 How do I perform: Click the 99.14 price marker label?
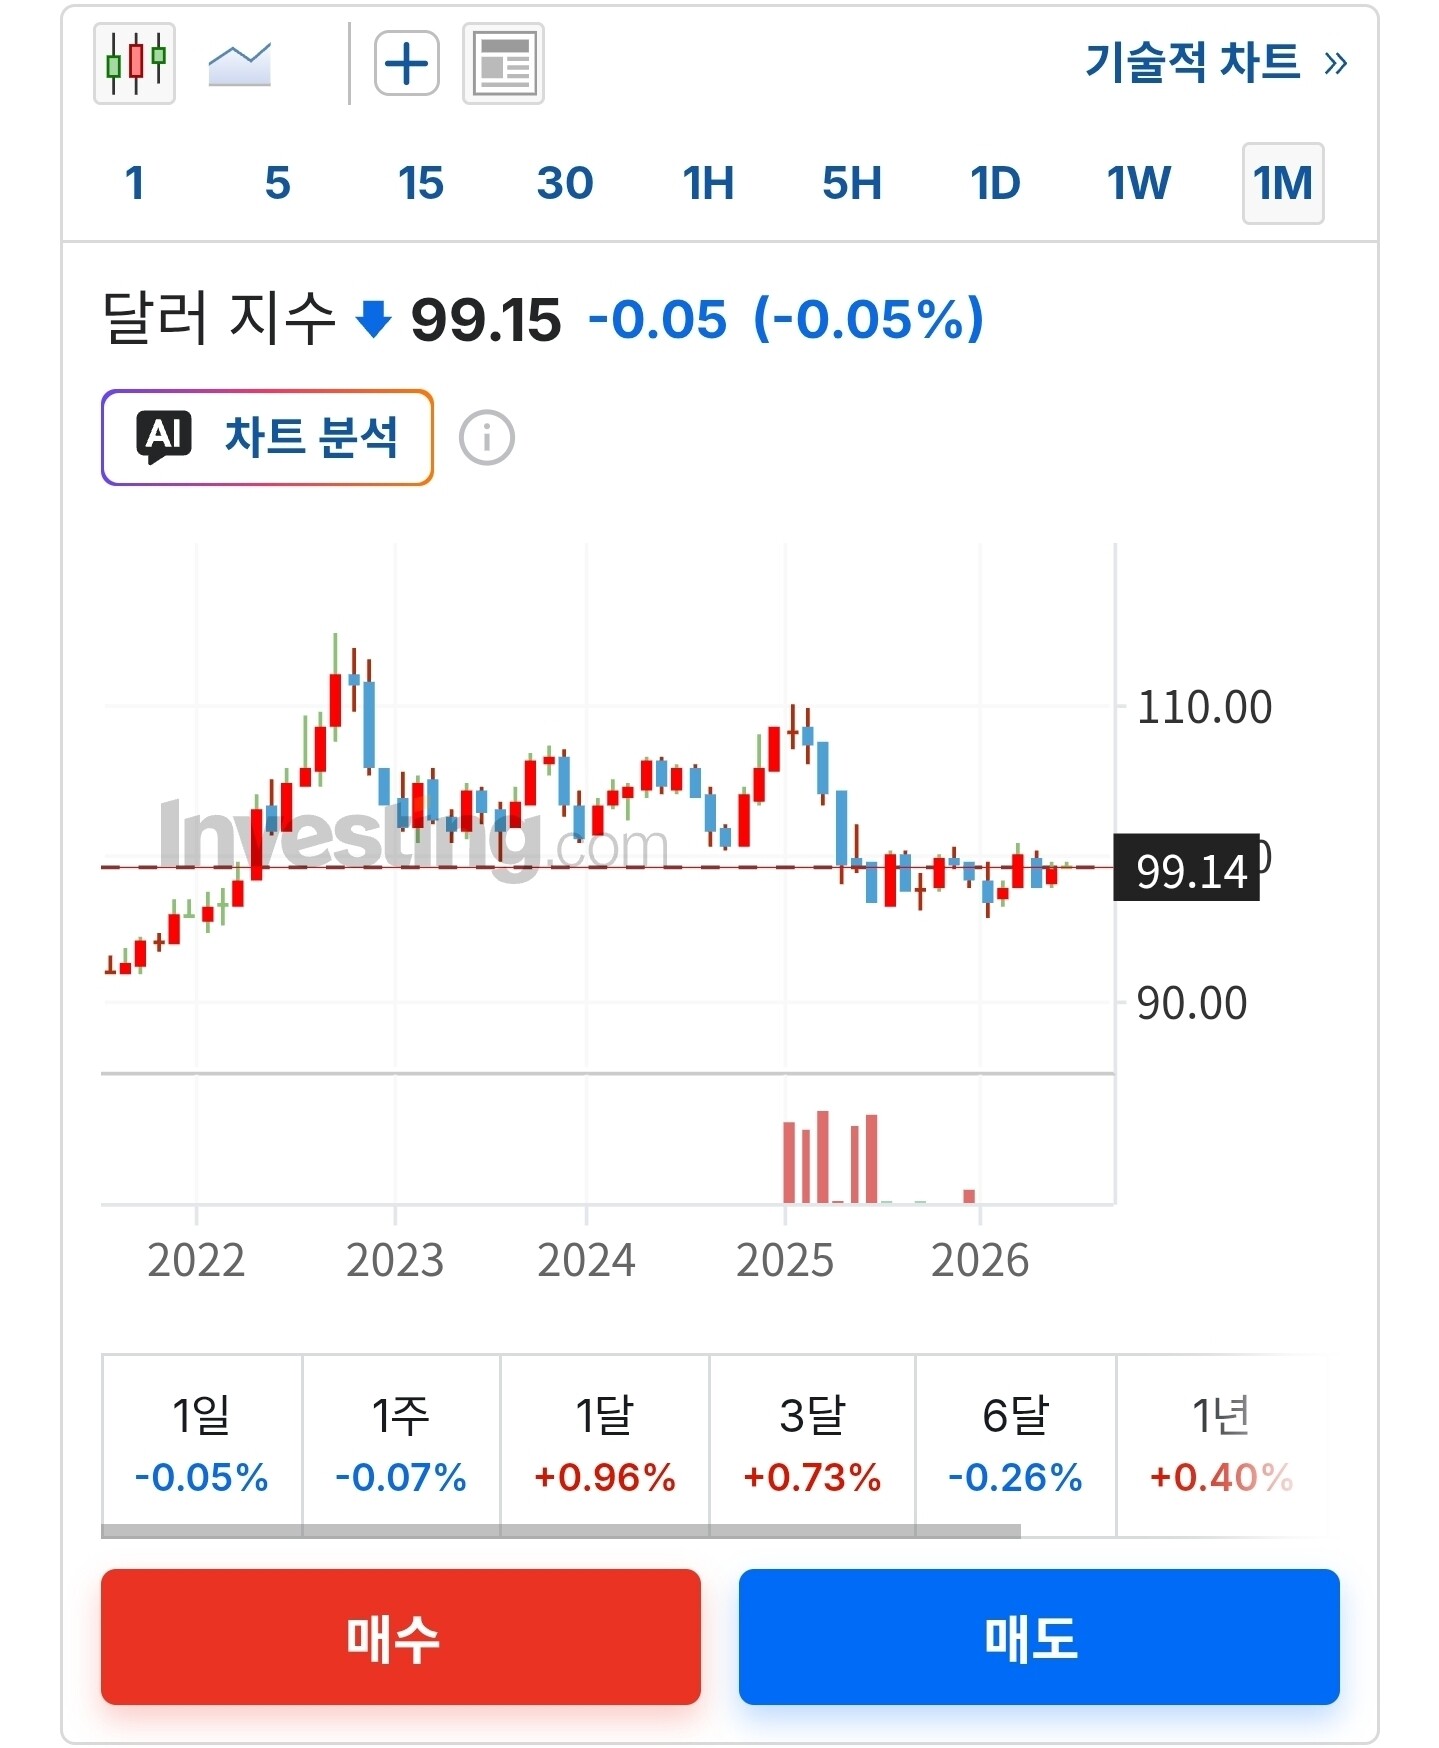(x=1187, y=868)
